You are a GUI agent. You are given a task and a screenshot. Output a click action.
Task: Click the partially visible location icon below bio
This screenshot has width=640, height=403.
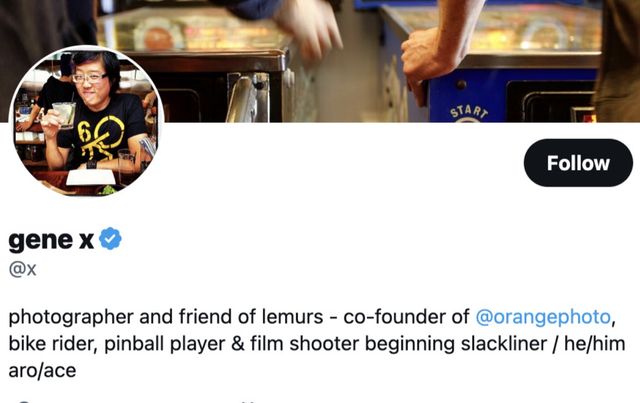point(24,402)
